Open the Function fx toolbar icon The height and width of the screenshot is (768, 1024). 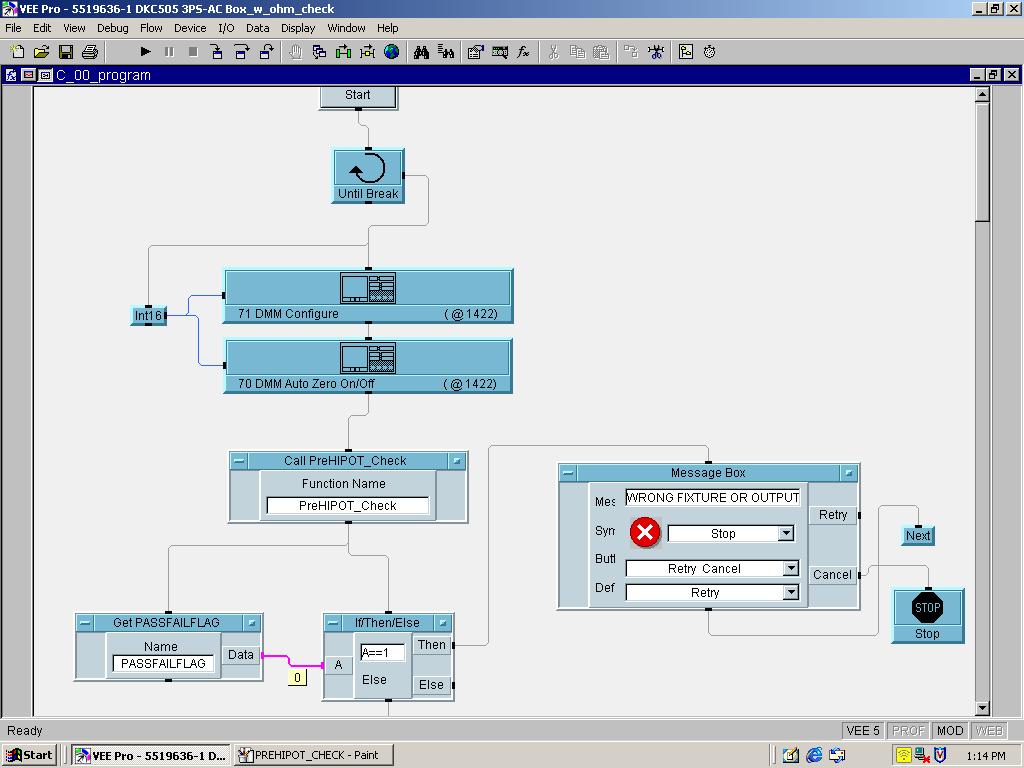pyautogui.click(x=523, y=52)
